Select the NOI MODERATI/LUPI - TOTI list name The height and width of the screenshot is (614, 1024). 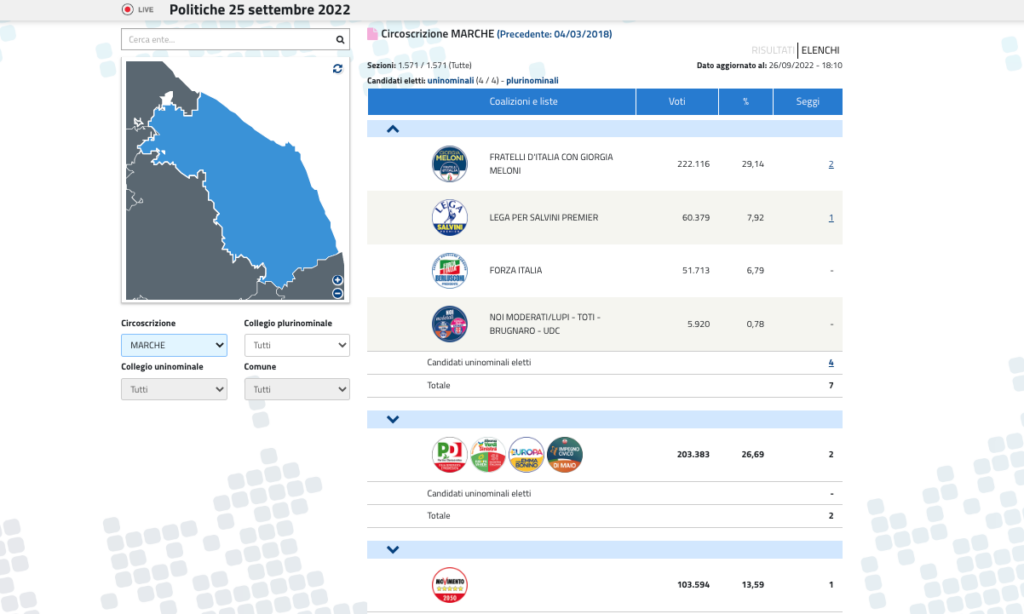pos(545,324)
